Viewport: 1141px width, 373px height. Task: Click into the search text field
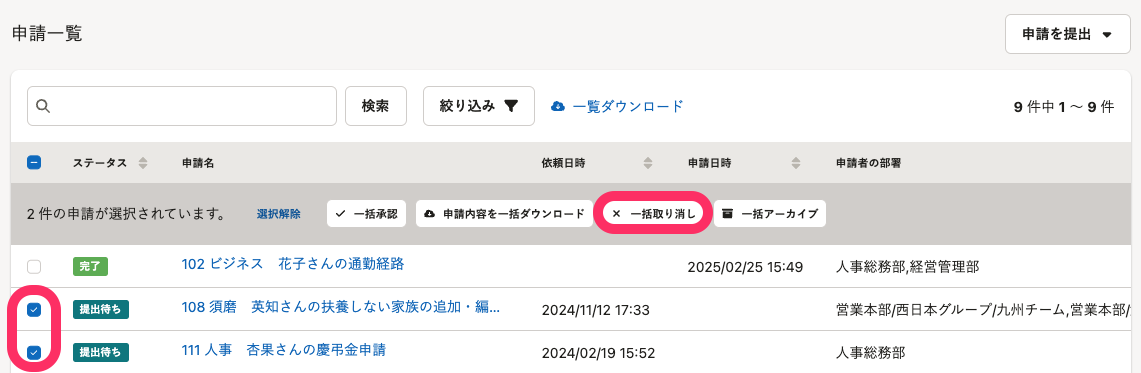click(182, 106)
